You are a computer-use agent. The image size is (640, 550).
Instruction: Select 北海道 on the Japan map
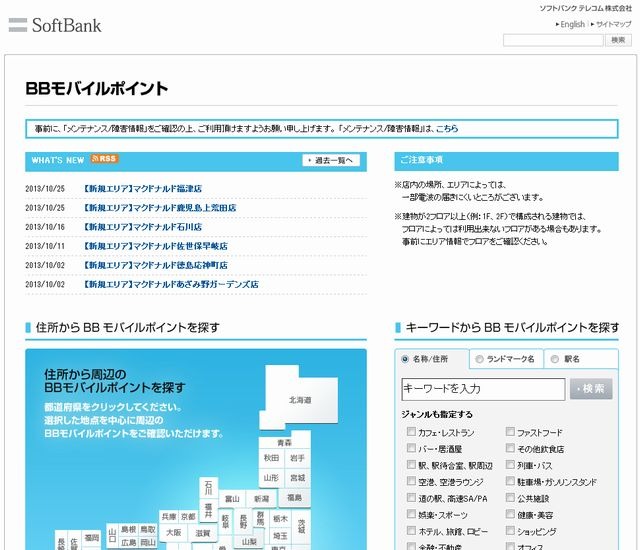tap(300, 399)
